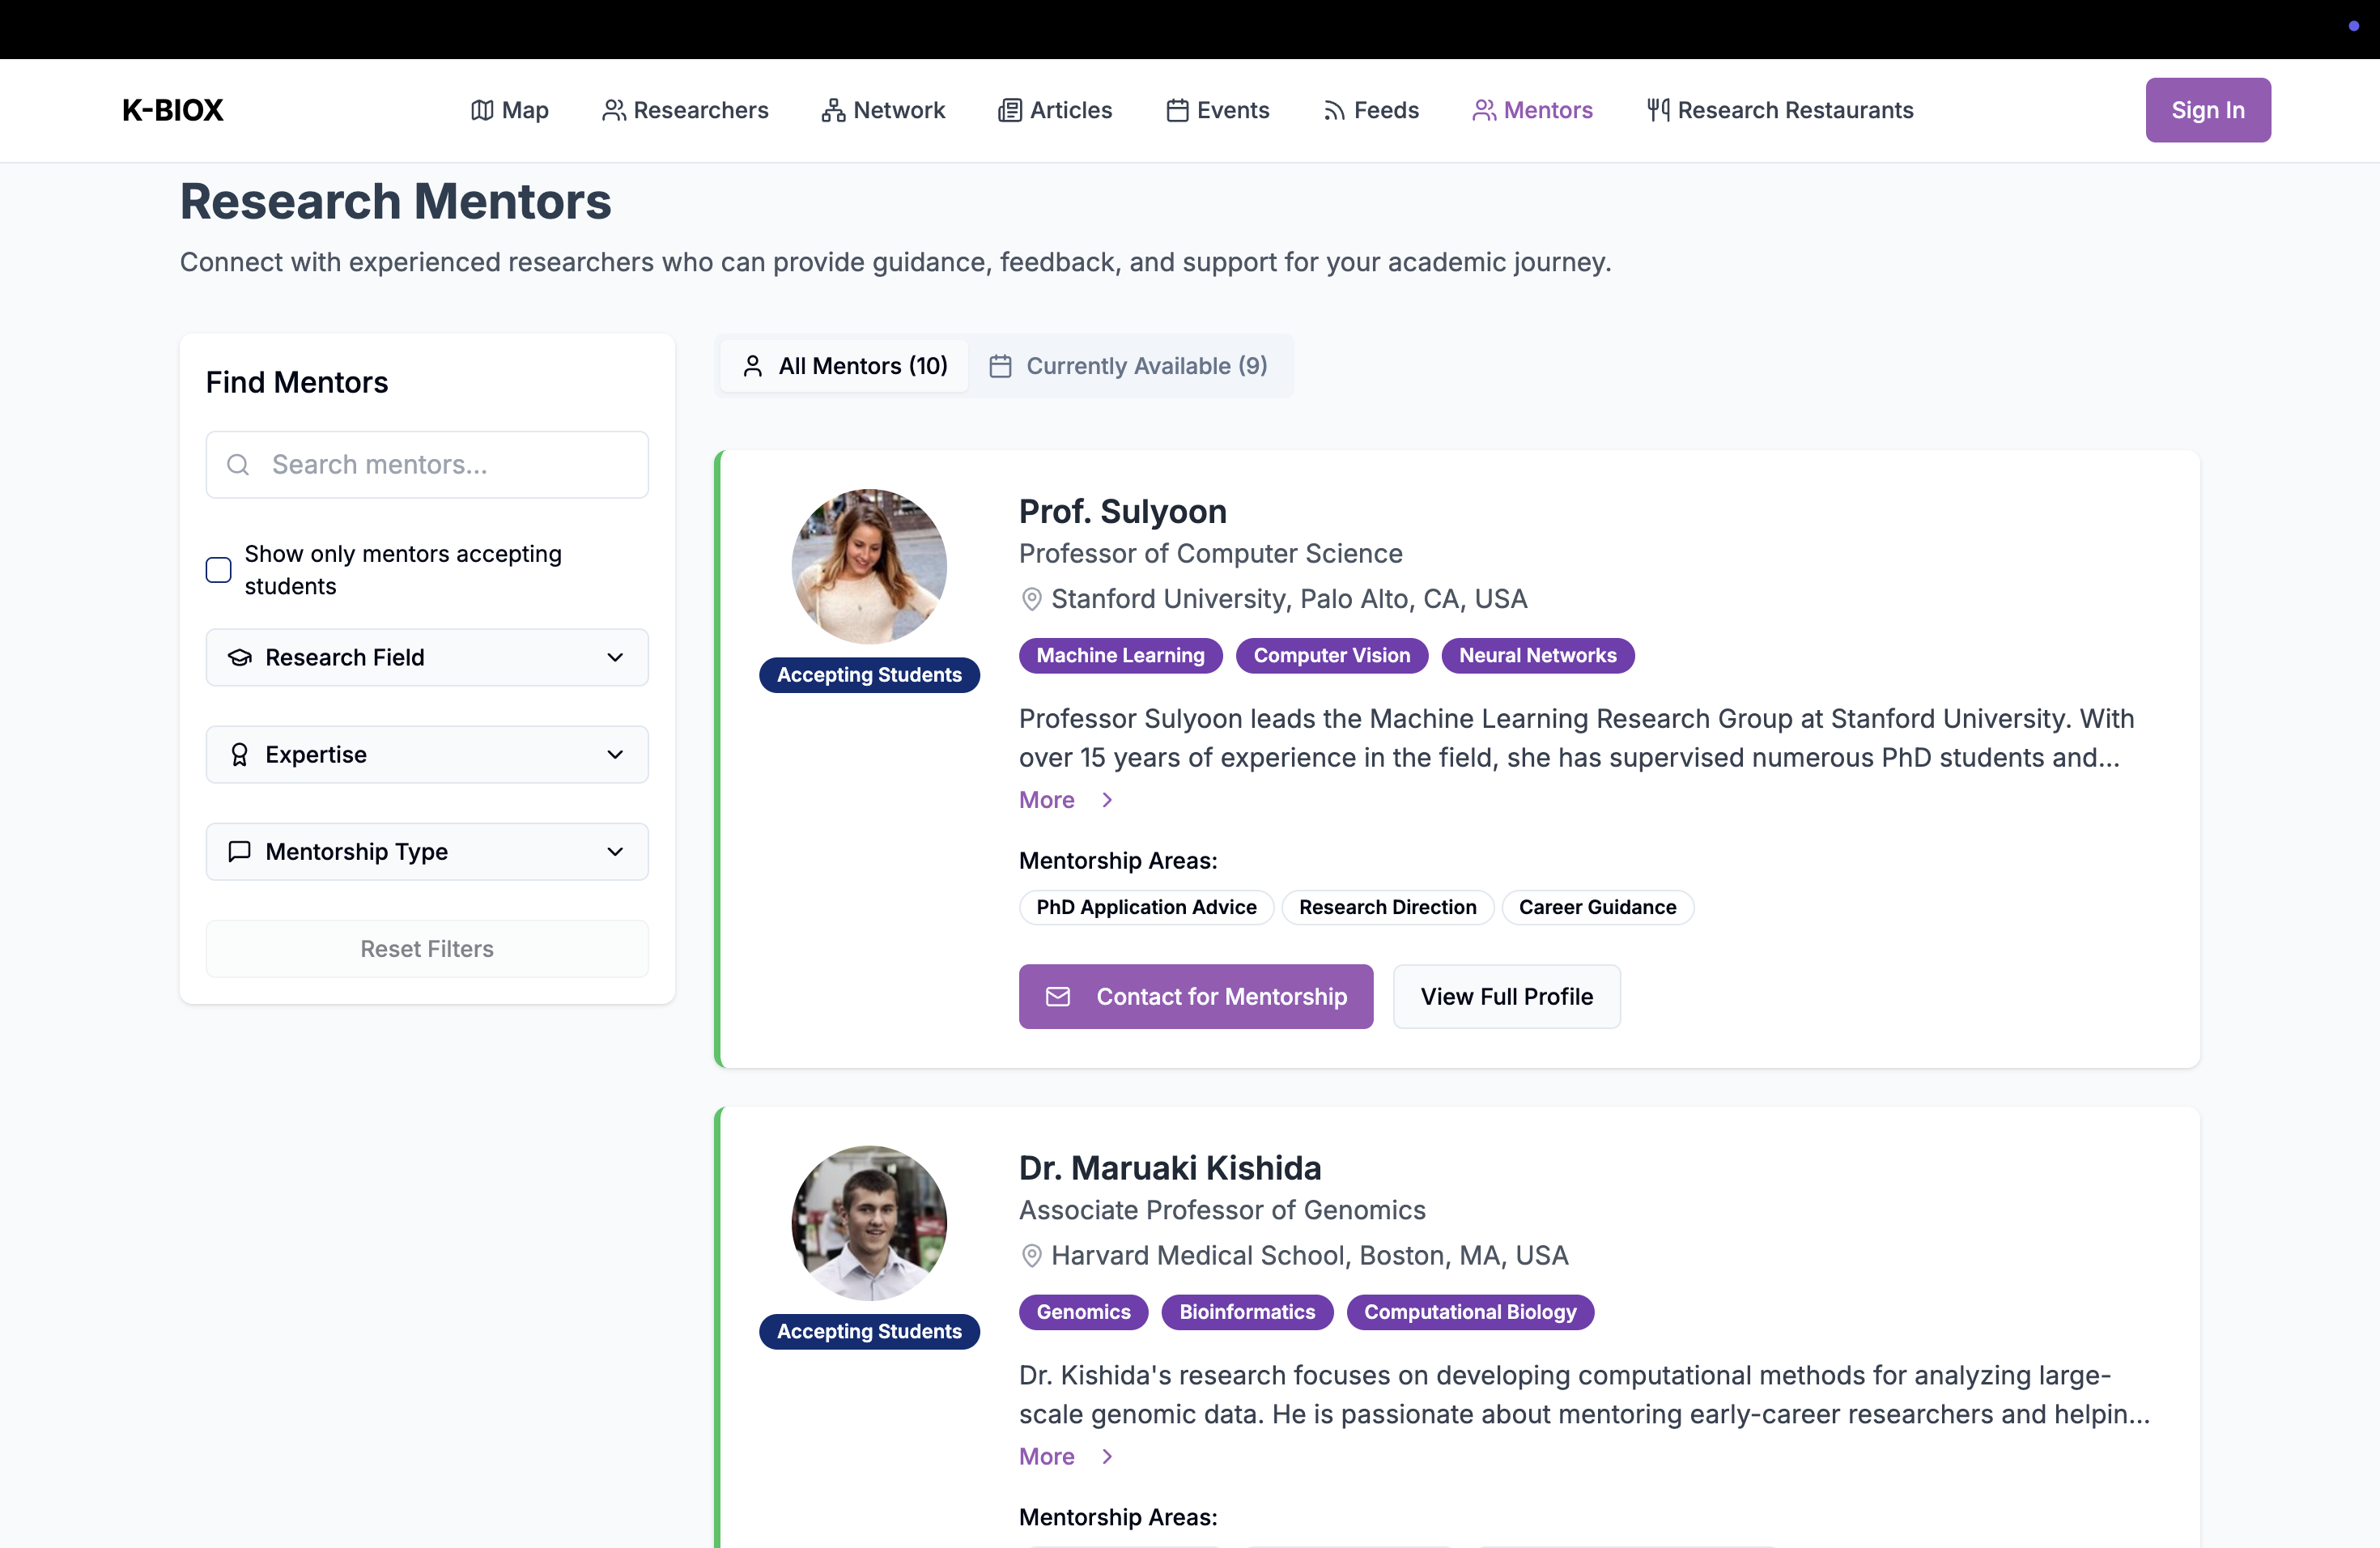Open the Mentorship Type dropdown
Screen dimensions: 2380x1548
427,851
